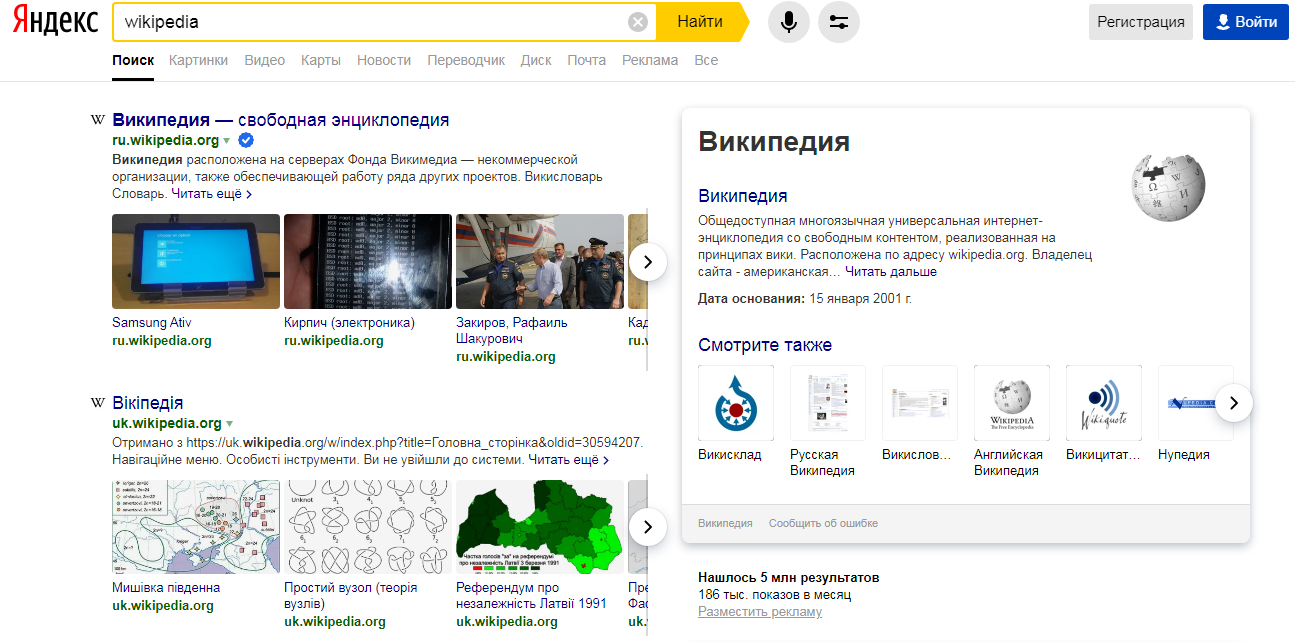Open the Вікіпедія search result title
This screenshot has height=642, width=1295.
[148, 403]
